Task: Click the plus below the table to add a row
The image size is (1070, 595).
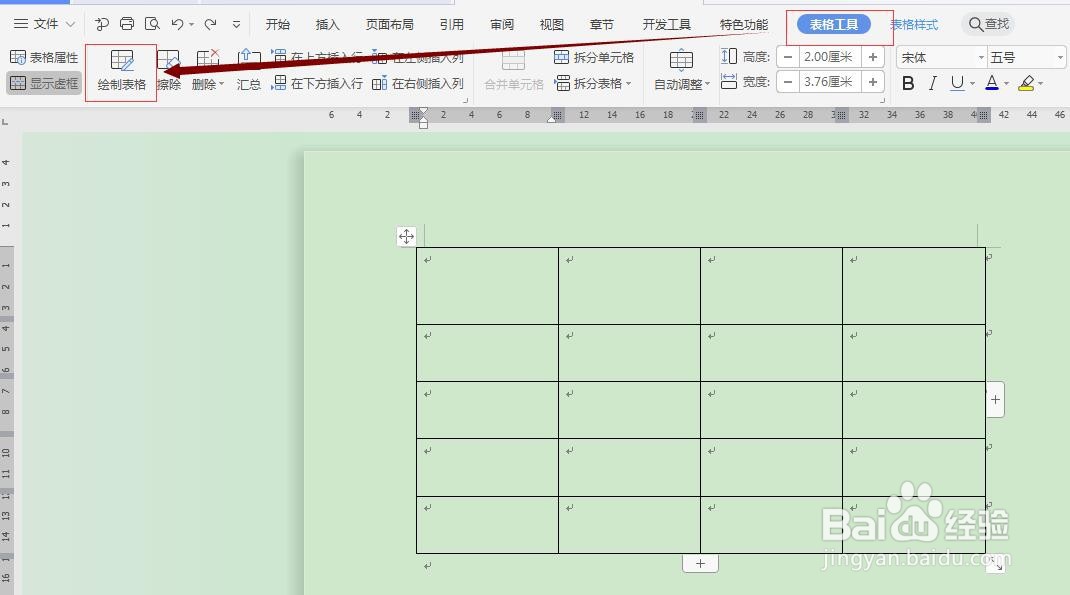Action: (x=700, y=563)
